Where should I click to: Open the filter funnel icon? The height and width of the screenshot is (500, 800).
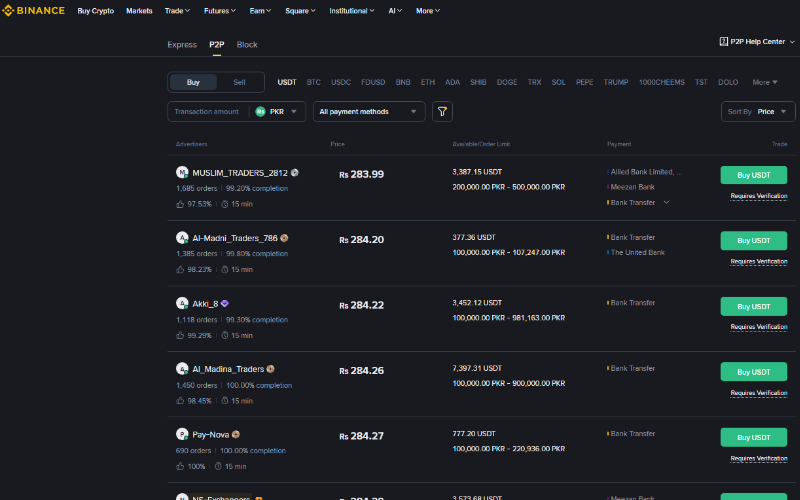coord(442,112)
